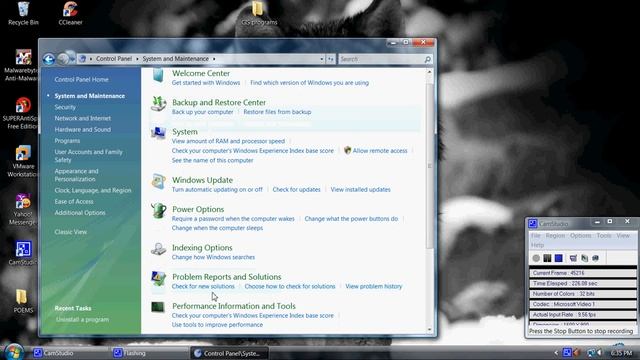Screen dimensions: 640x360
Task: Click the CamStudio icon in the system tray
Action: click(x=567, y=353)
